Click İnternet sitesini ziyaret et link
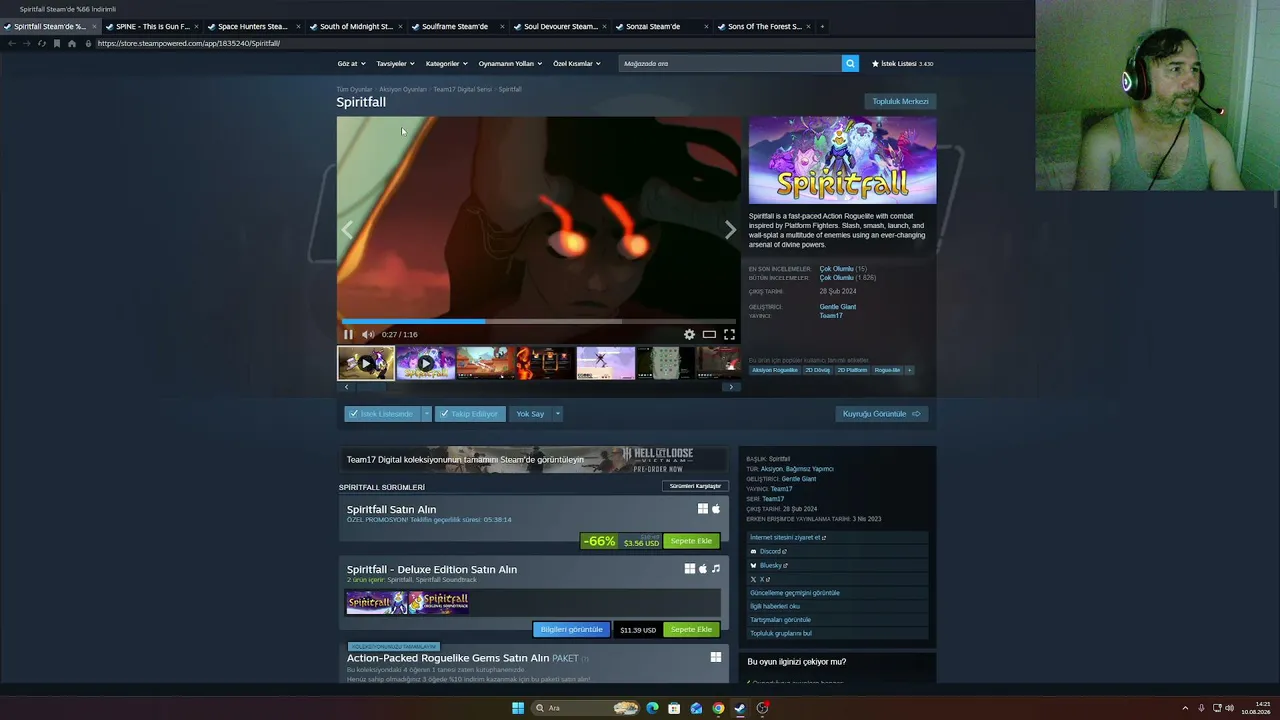 (x=788, y=537)
